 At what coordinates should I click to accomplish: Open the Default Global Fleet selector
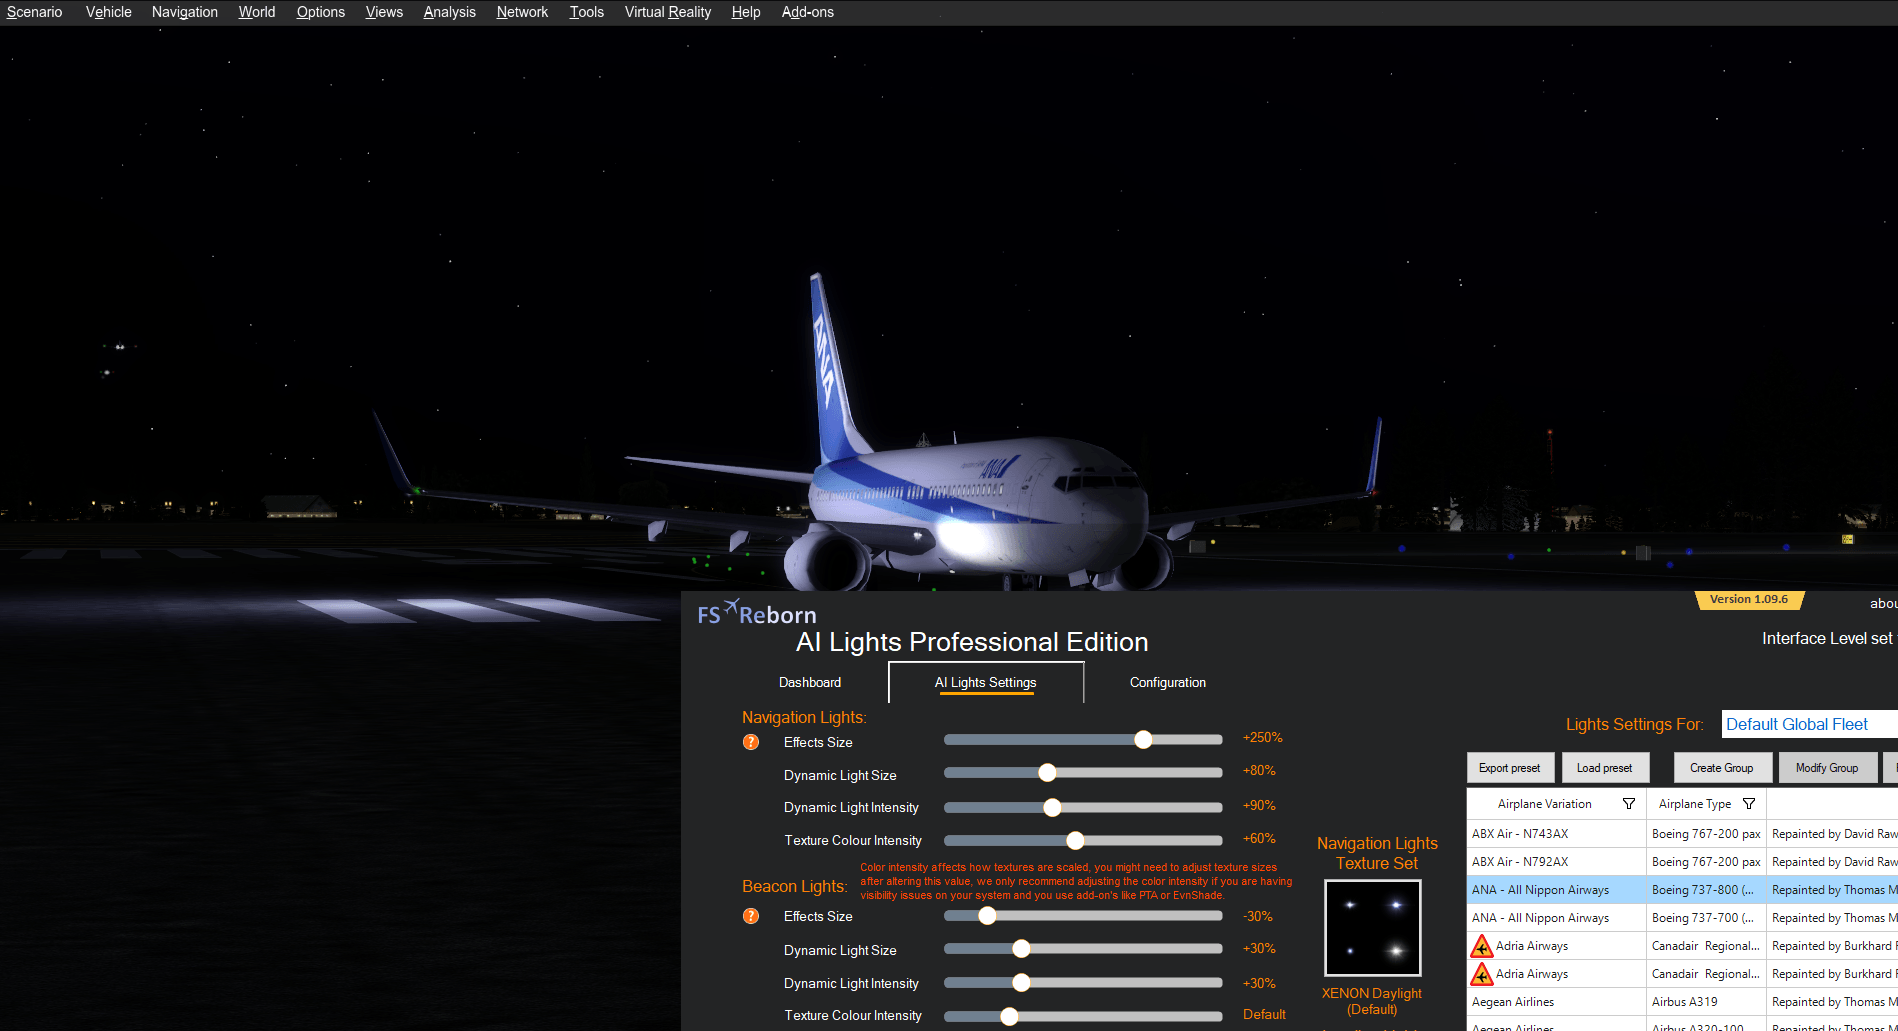click(1795, 723)
